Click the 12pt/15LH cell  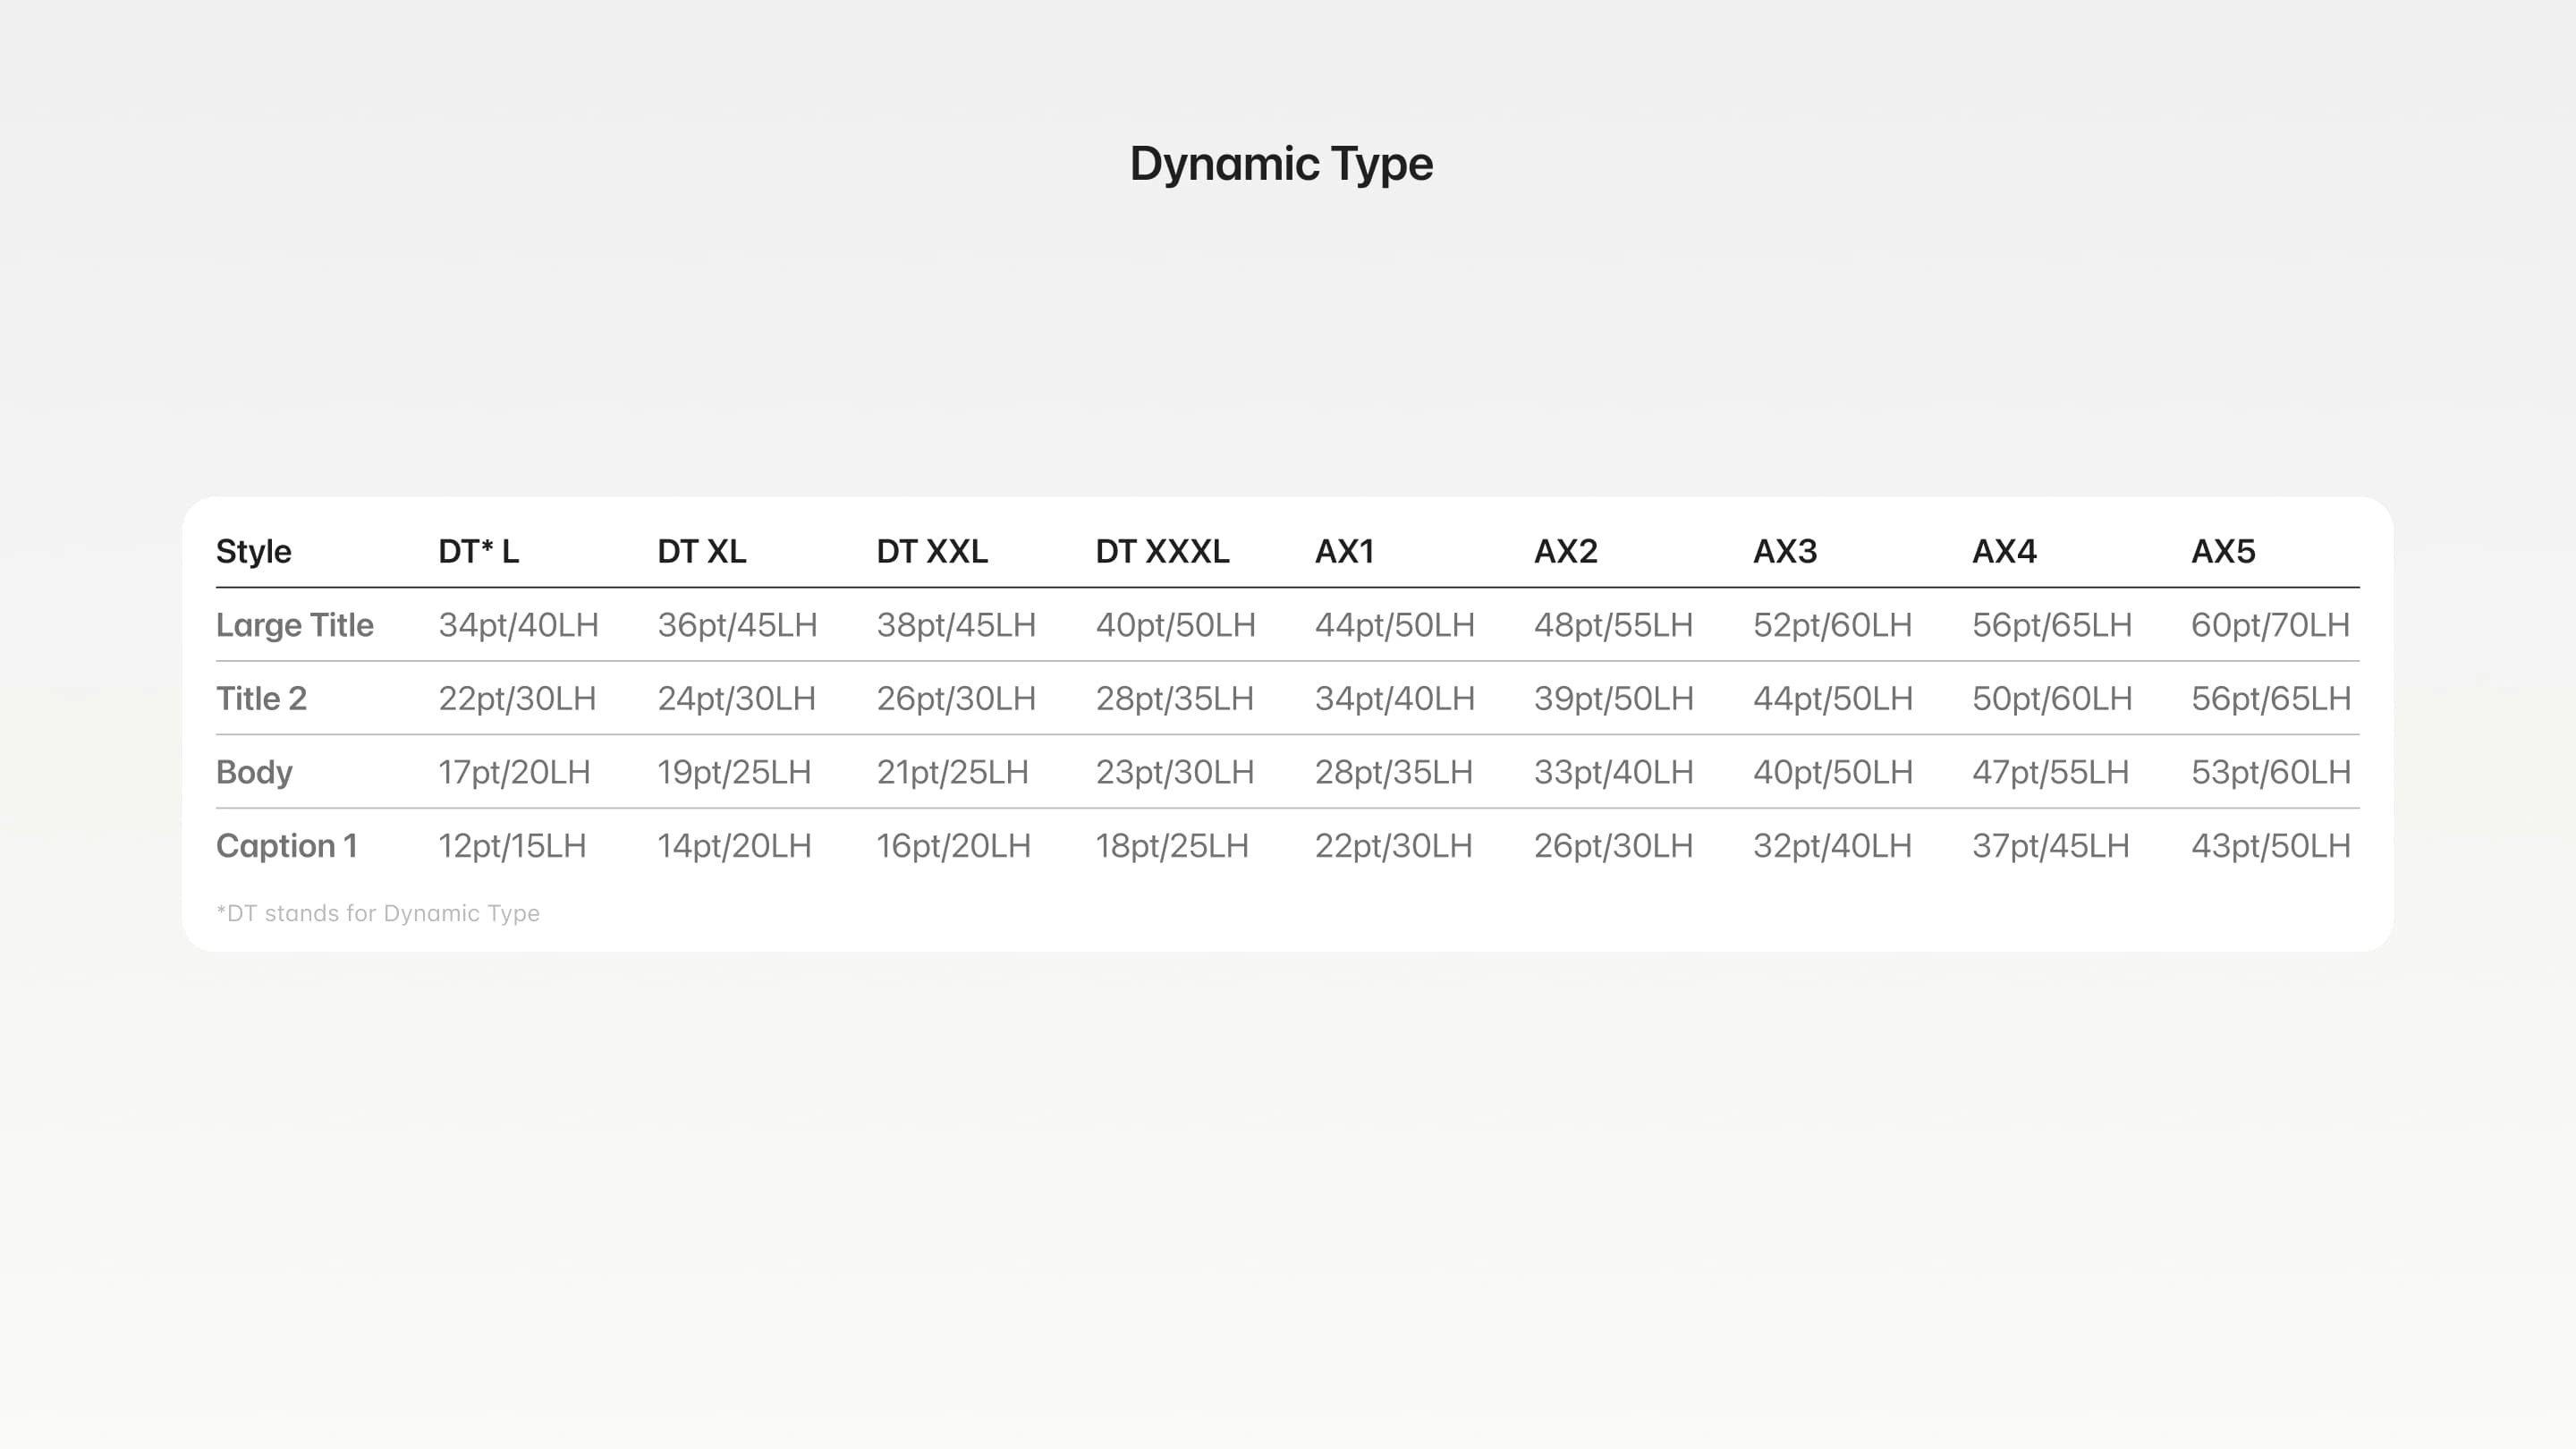tap(513, 846)
